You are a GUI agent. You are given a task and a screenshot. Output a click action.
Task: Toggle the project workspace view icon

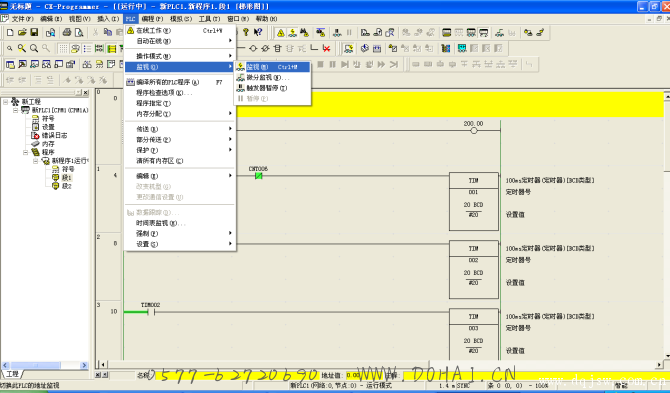point(10,65)
